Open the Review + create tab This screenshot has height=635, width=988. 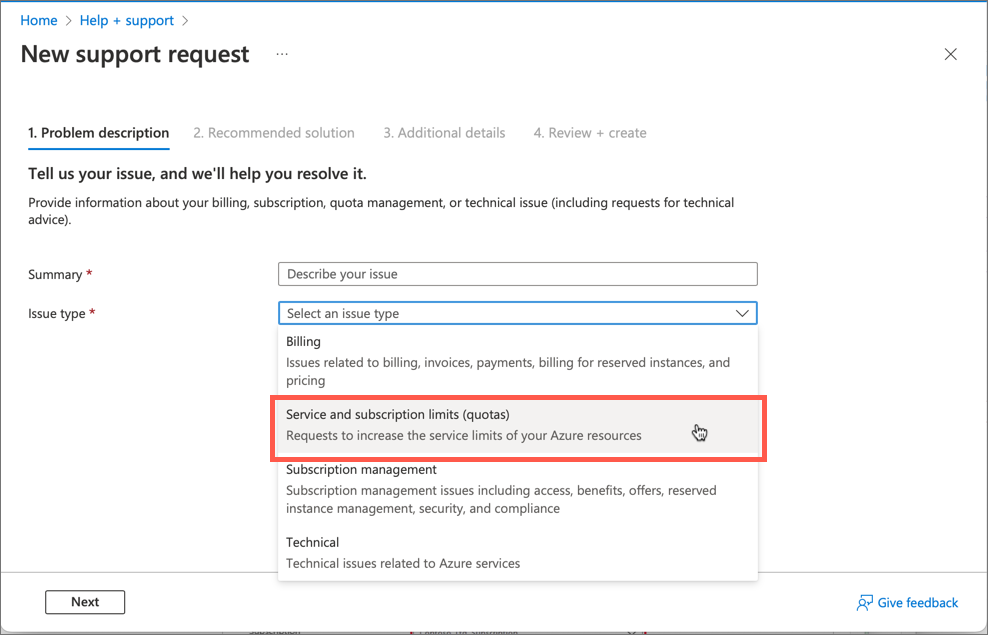click(x=589, y=132)
